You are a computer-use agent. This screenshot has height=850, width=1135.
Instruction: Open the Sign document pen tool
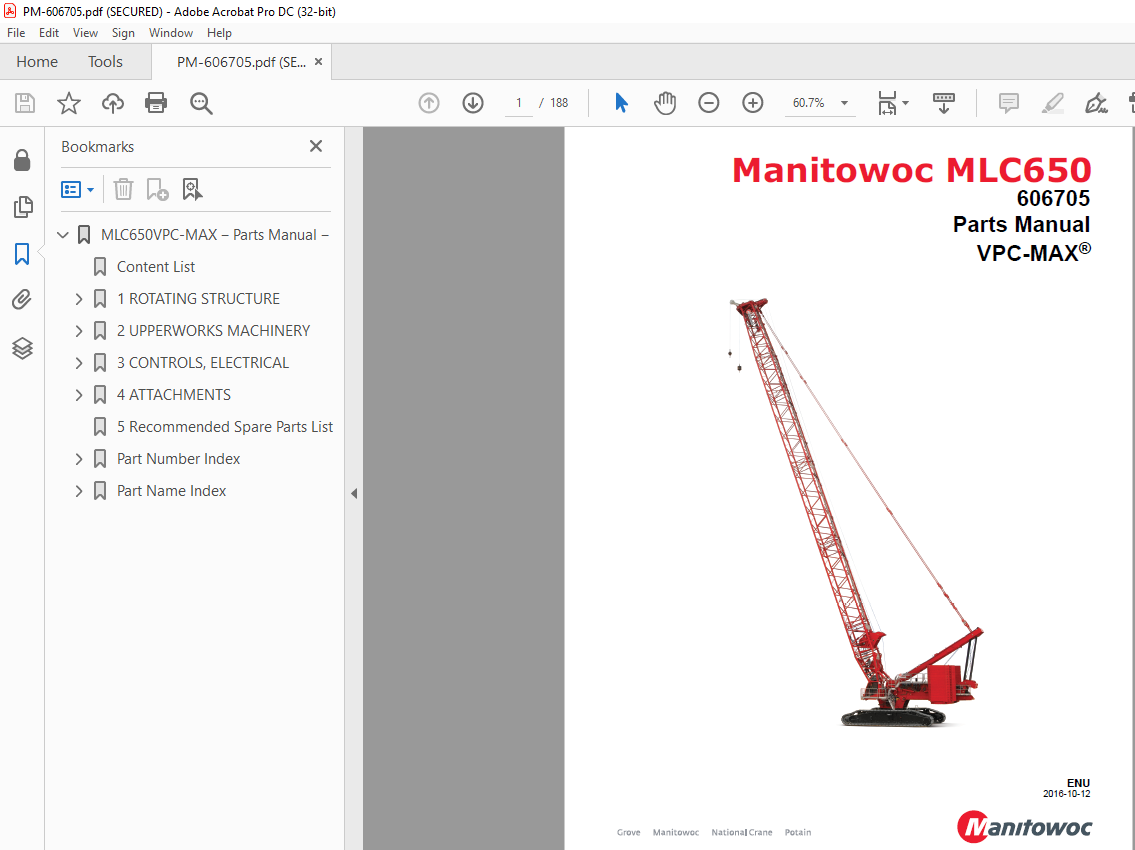(1096, 103)
